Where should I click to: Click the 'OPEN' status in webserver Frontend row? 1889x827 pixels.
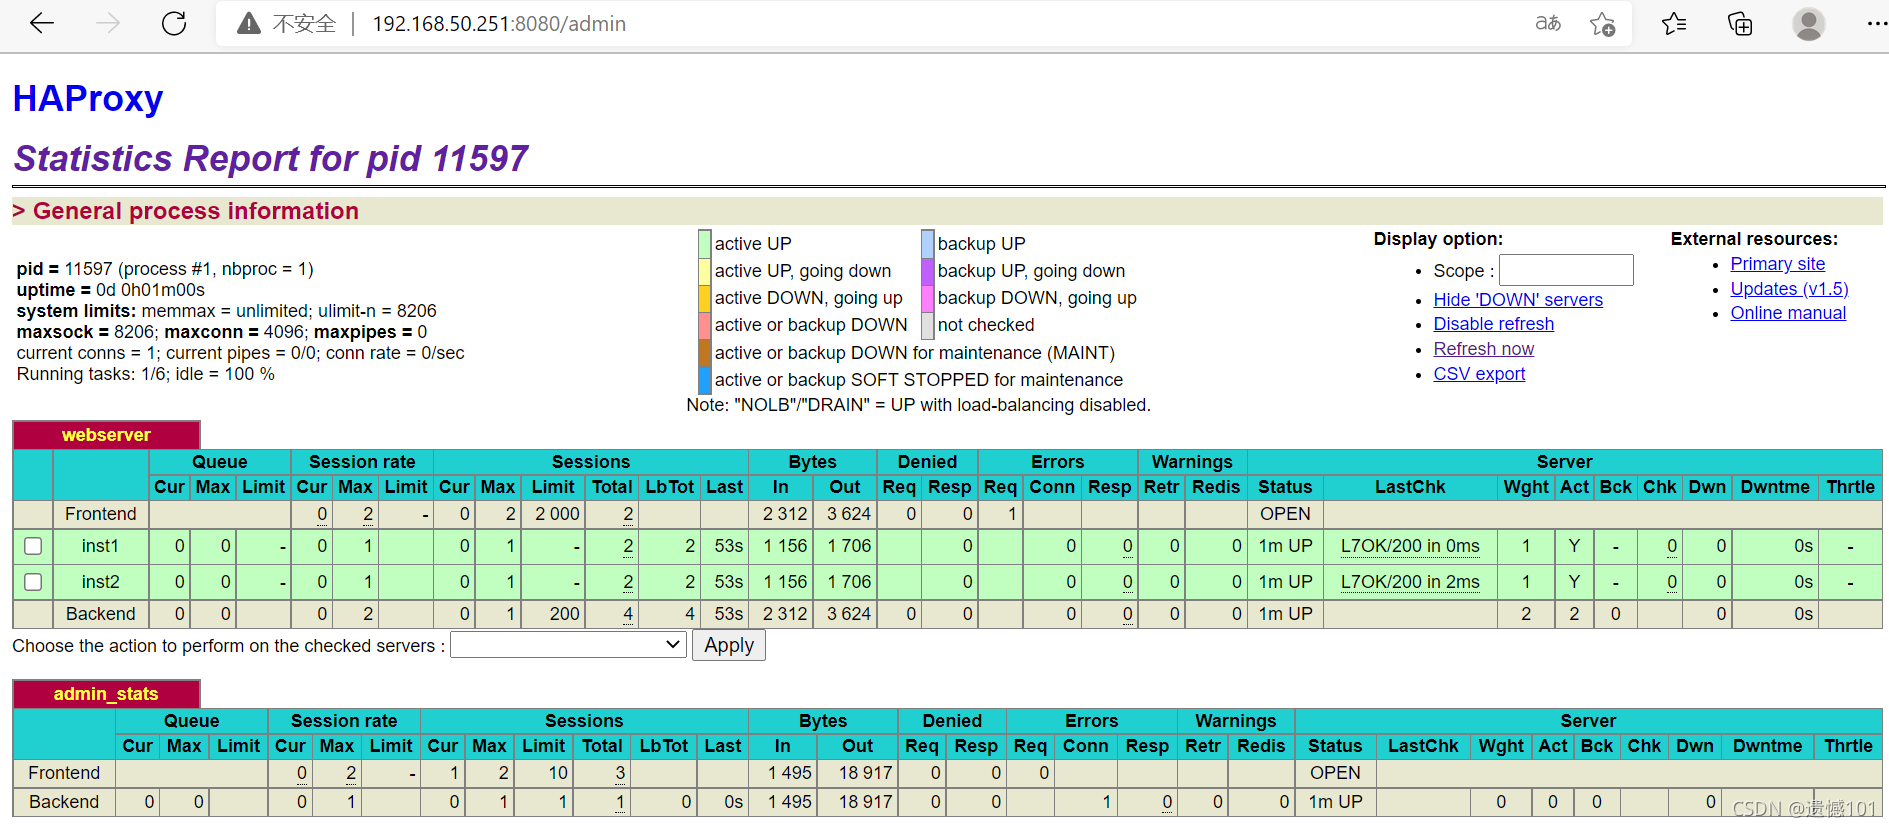pos(1285,514)
